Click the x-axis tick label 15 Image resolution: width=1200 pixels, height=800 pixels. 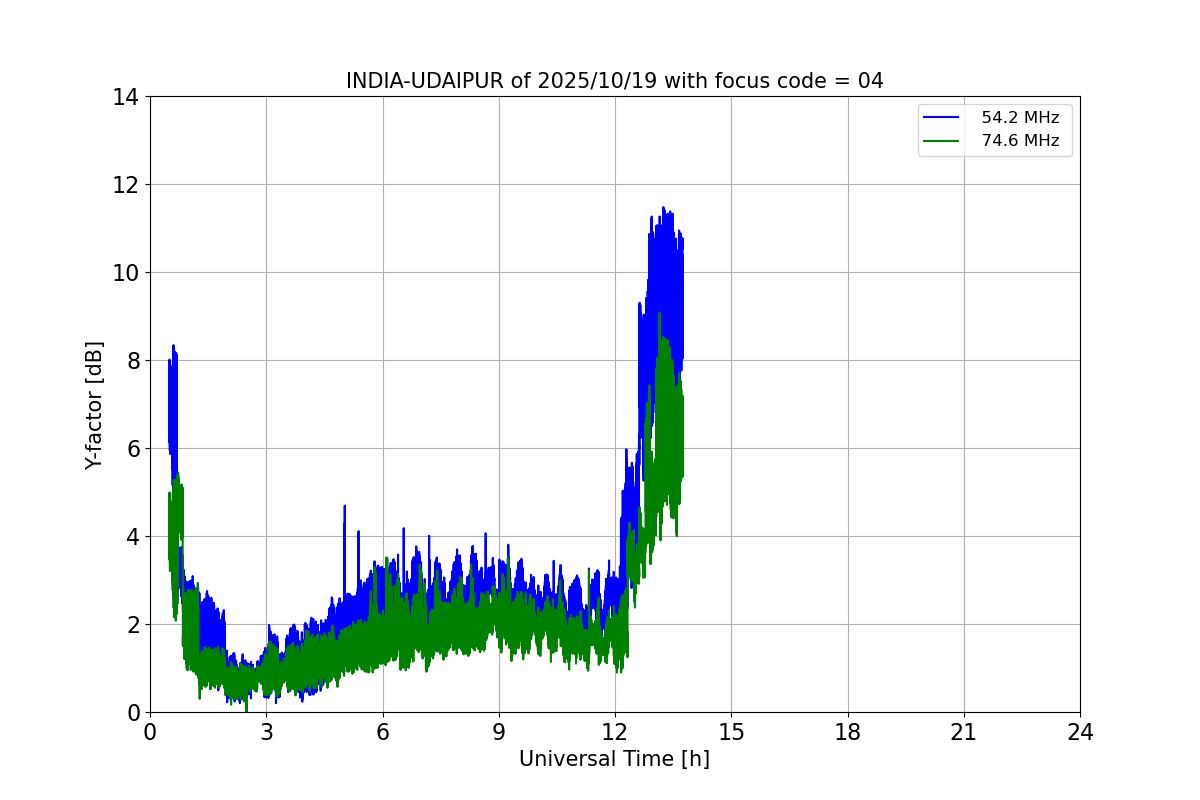click(x=731, y=732)
